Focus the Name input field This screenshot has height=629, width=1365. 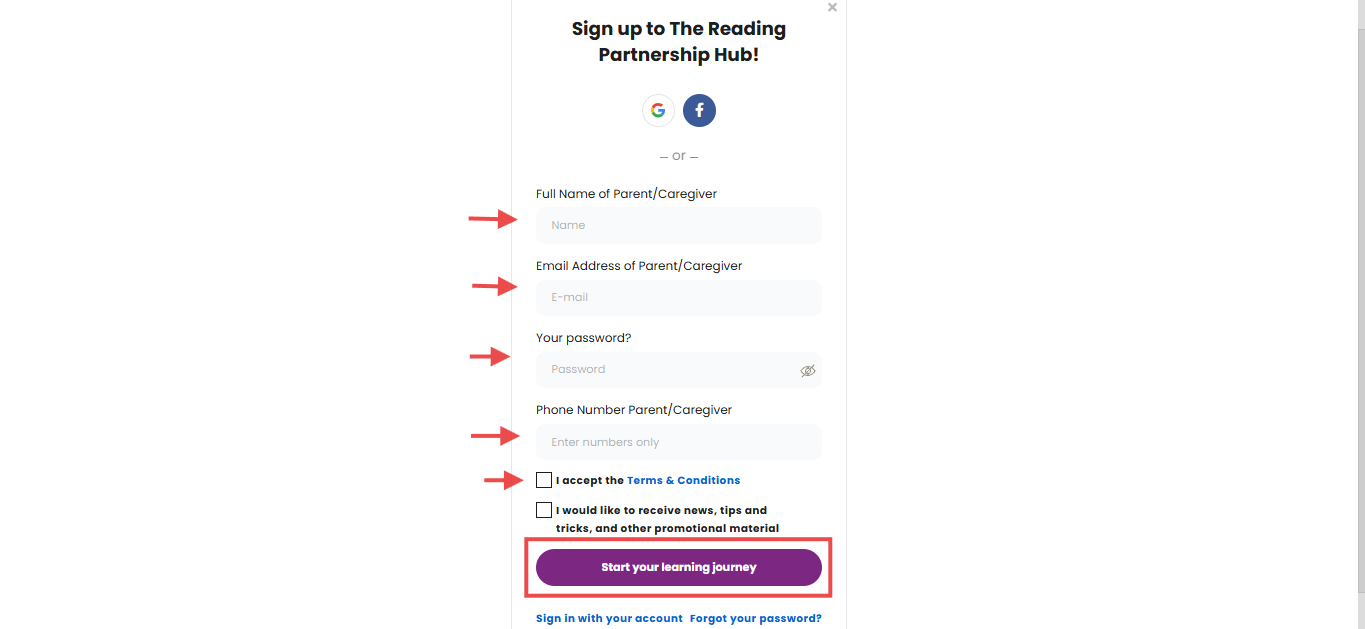[679, 225]
